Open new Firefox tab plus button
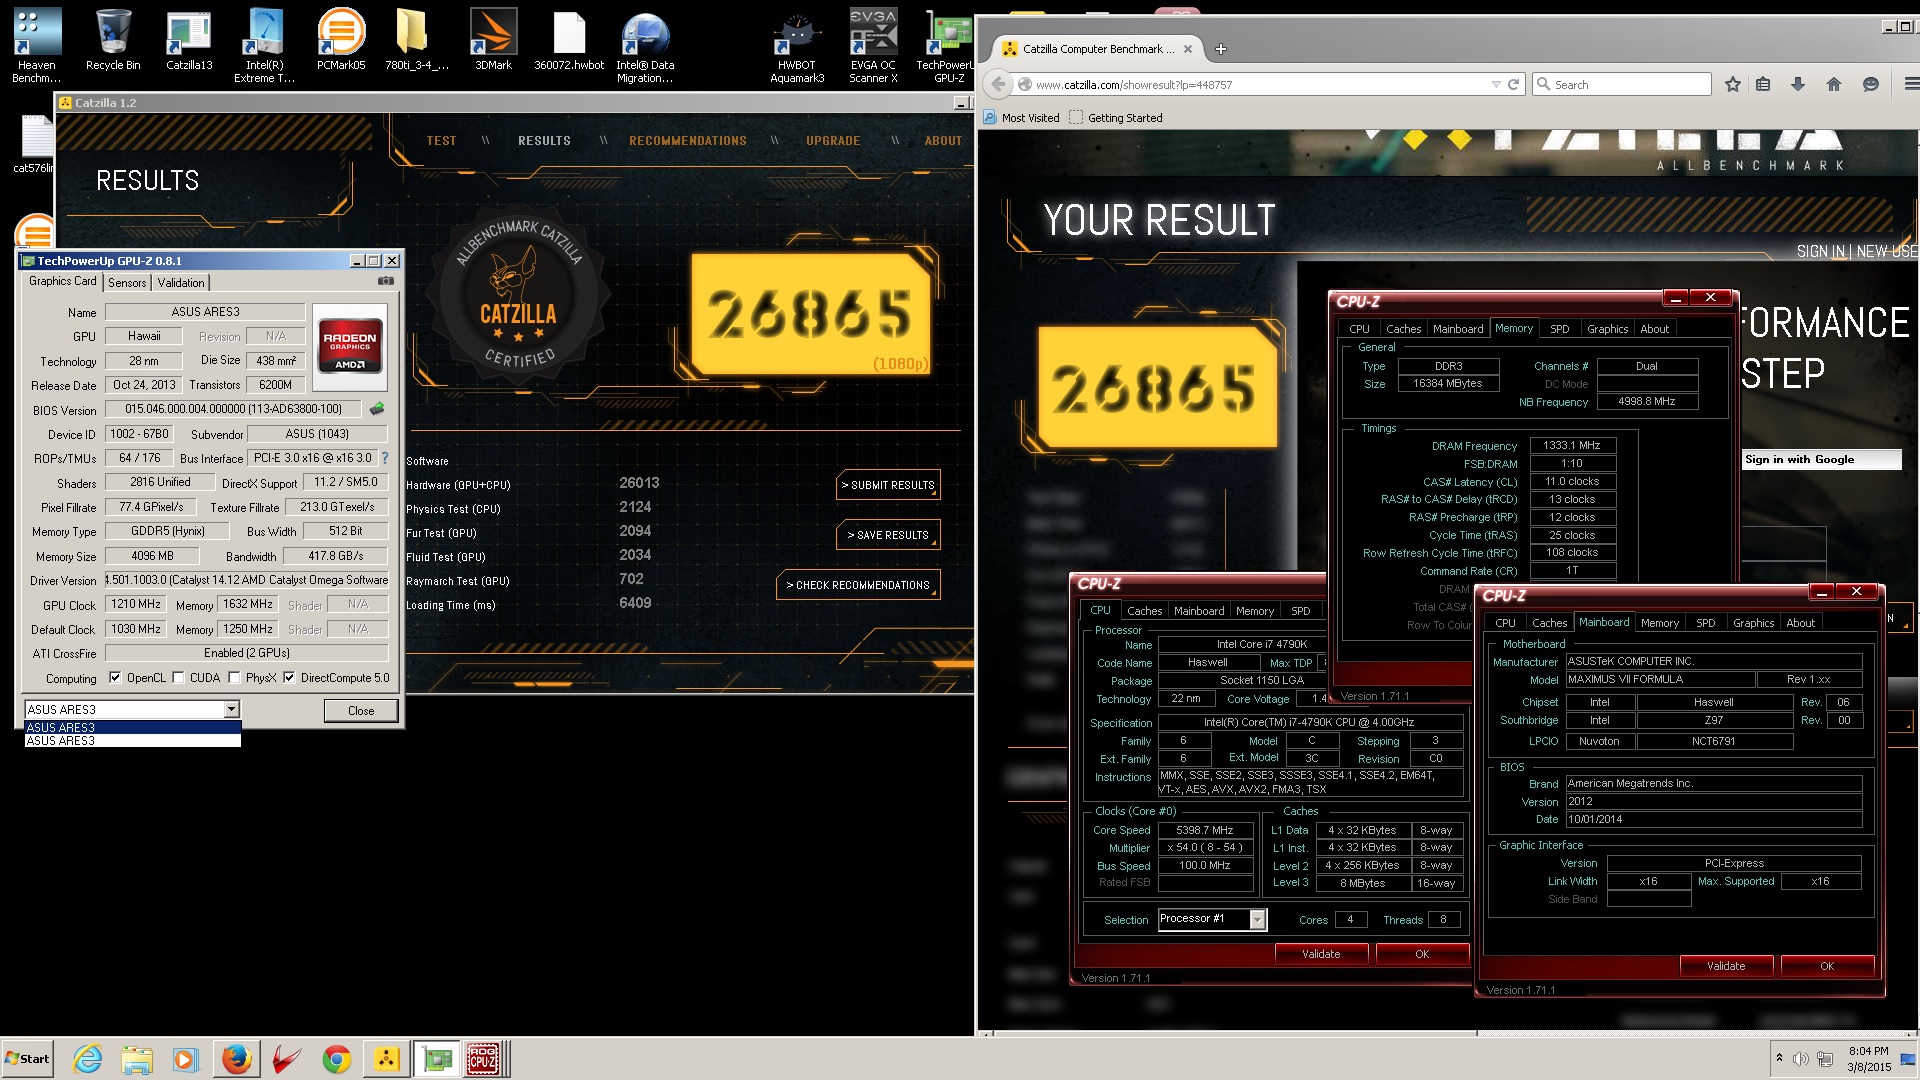This screenshot has width=1920, height=1080. [x=1220, y=49]
